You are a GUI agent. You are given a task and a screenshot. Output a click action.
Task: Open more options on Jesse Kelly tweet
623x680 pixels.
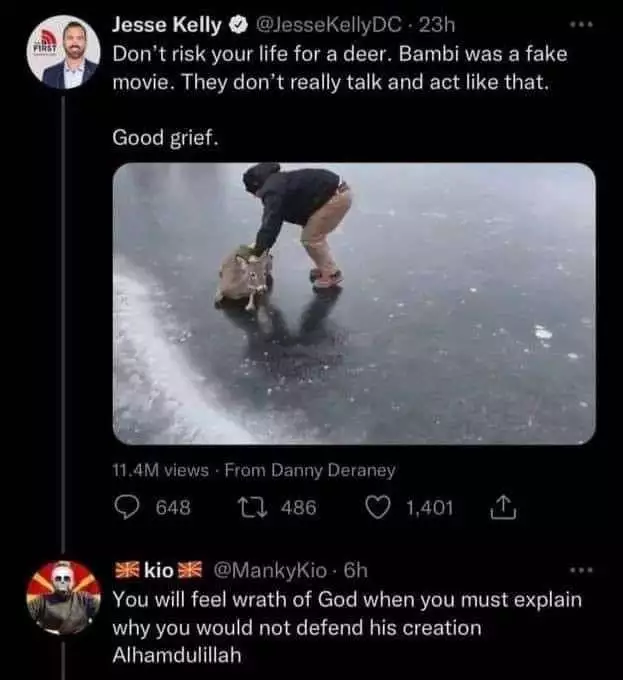[581, 26]
